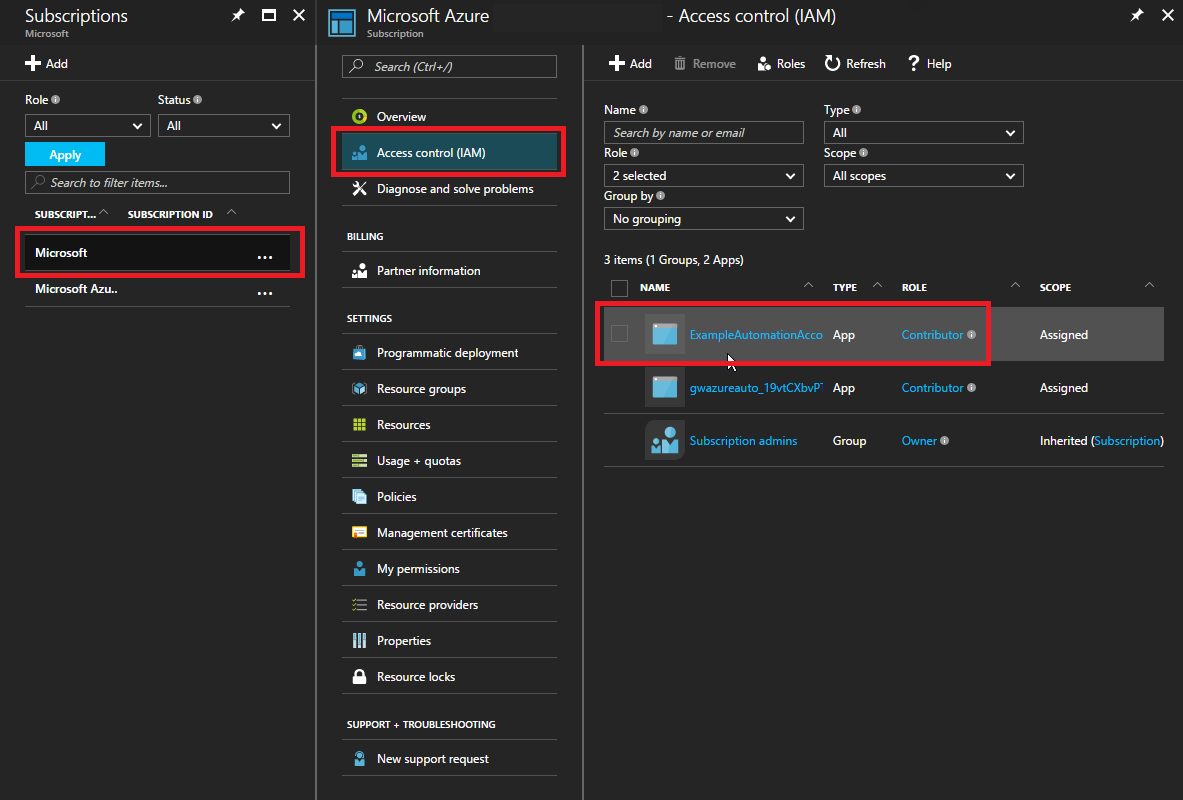Screen dimensions: 1183x800
Task: Click the Help question mark icon
Action: [x=913, y=63]
